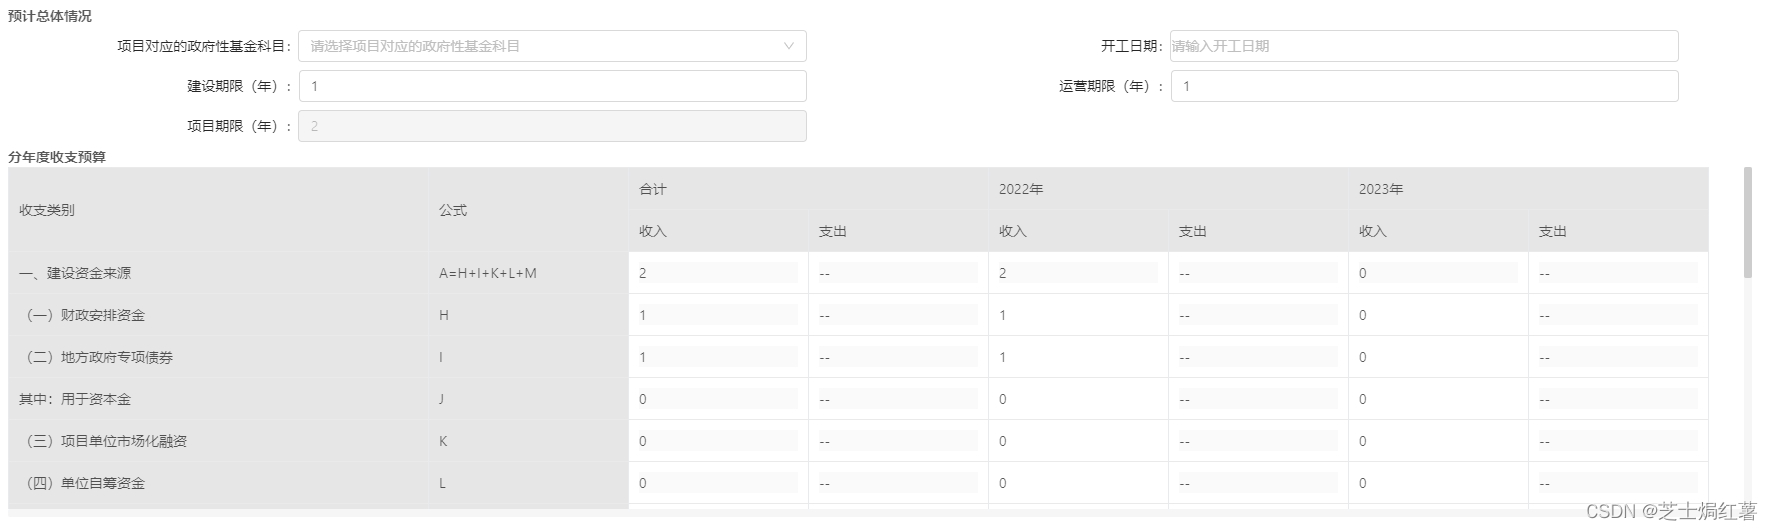
Task: Click the 2022年 column group header
Action: click(x=1021, y=189)
